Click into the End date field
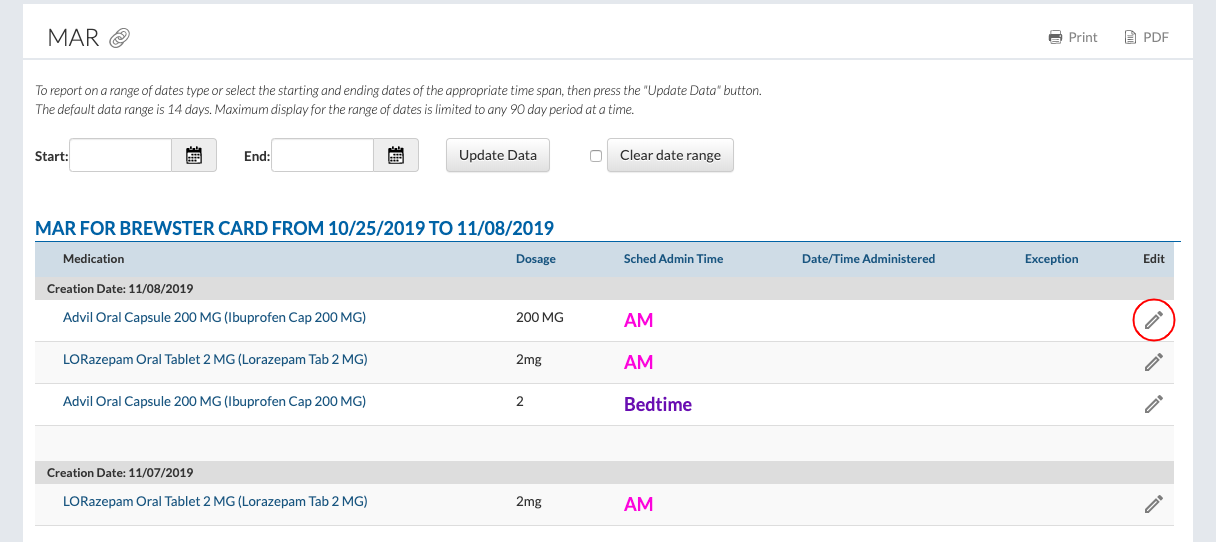The width and height of the screenshot is (1216, 542). (323, 155)
